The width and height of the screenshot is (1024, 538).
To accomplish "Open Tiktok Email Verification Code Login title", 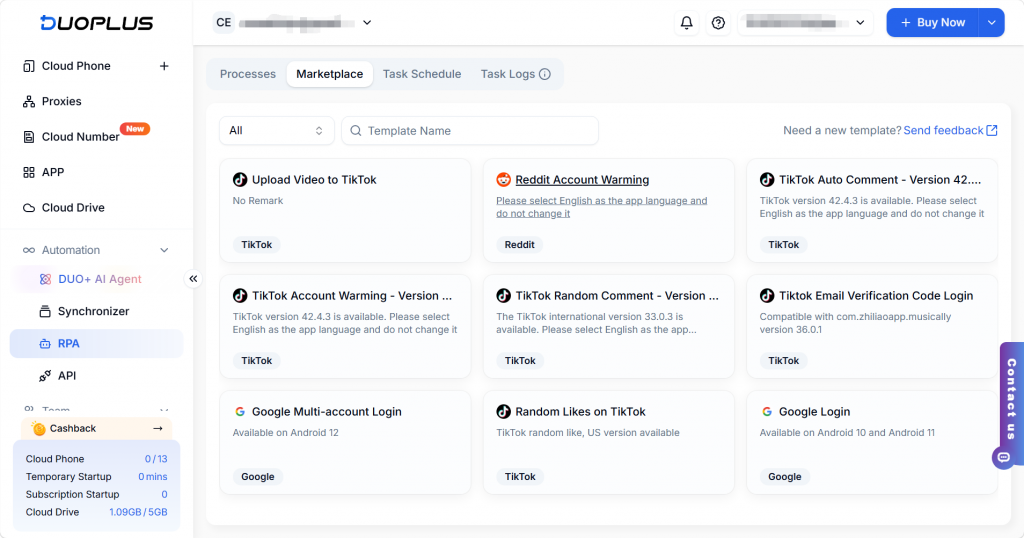I will (876, 296).
